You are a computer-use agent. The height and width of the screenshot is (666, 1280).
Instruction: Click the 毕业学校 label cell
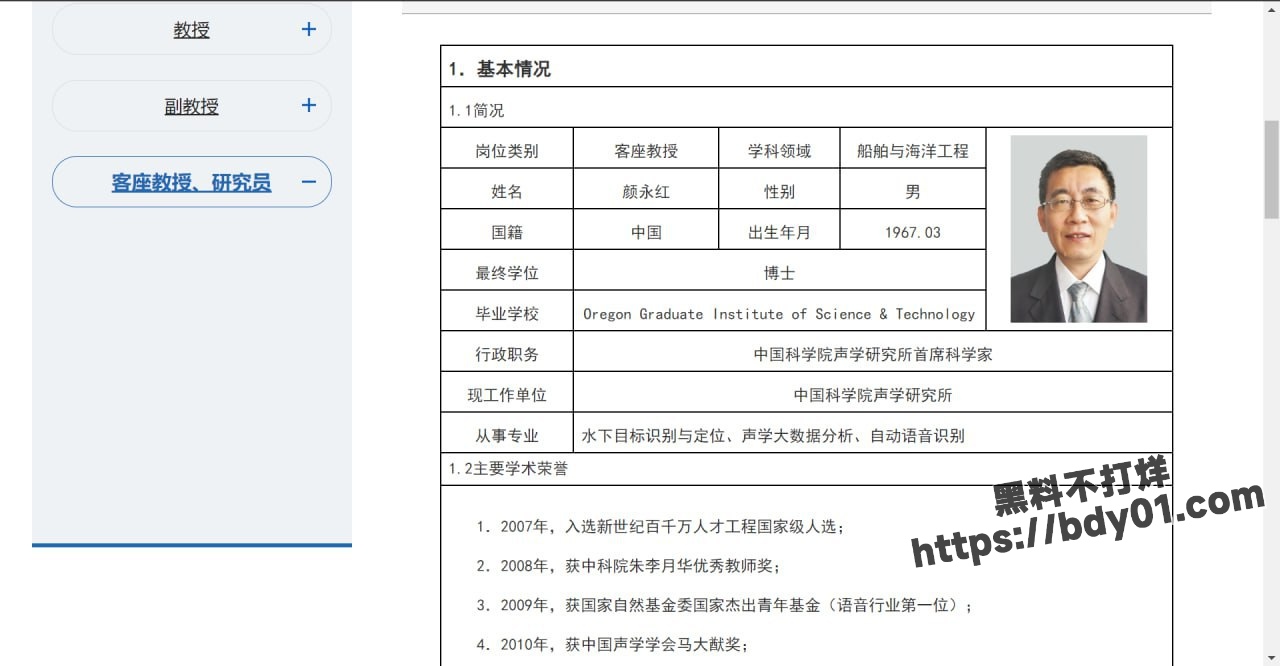click(x=507, y=311)
